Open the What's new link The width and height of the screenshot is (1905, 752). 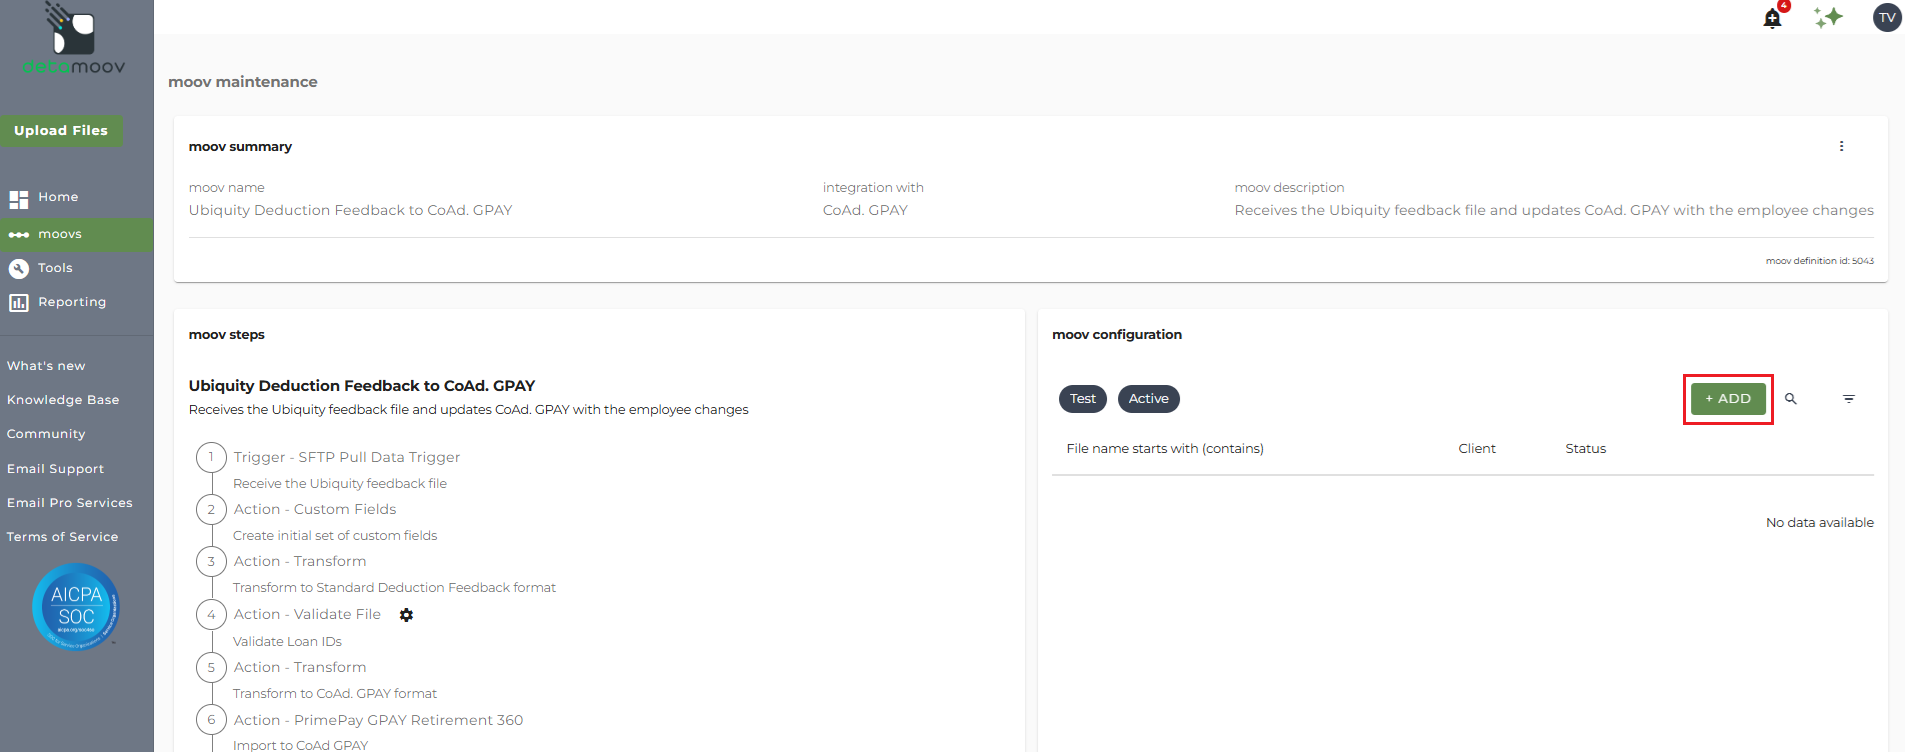click(x=46, y=366)
